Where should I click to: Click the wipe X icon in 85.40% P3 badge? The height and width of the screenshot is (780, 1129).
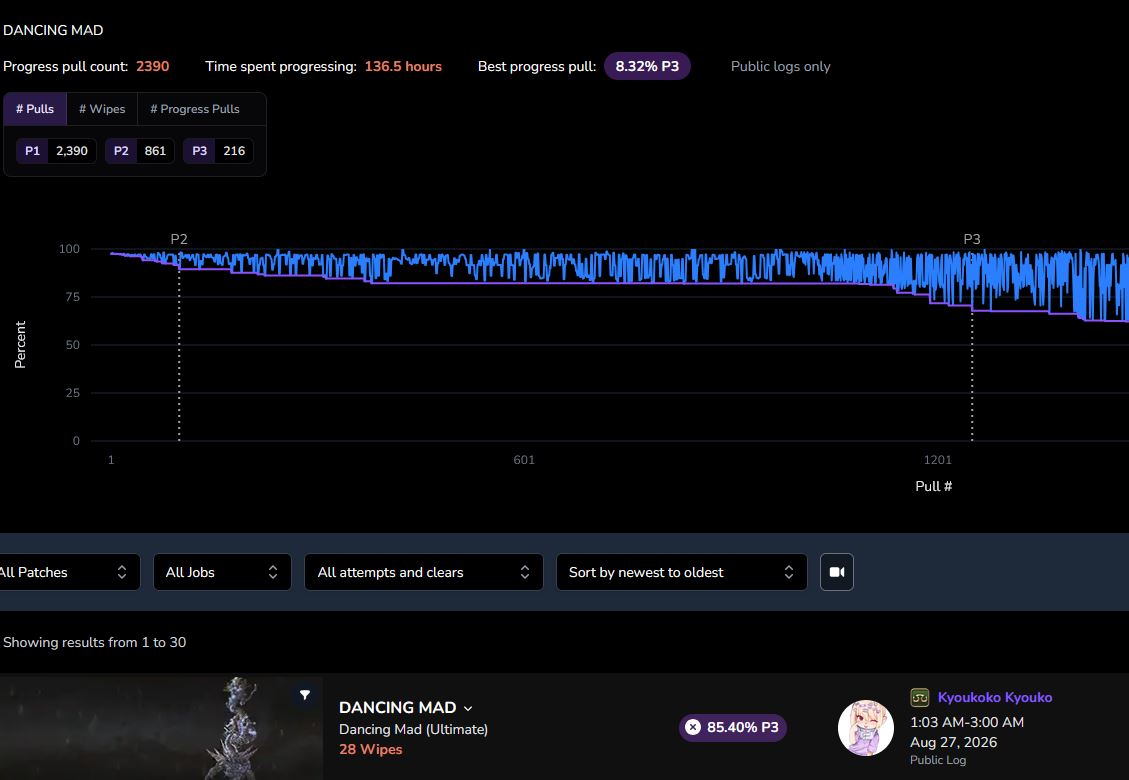pos(693,727)
